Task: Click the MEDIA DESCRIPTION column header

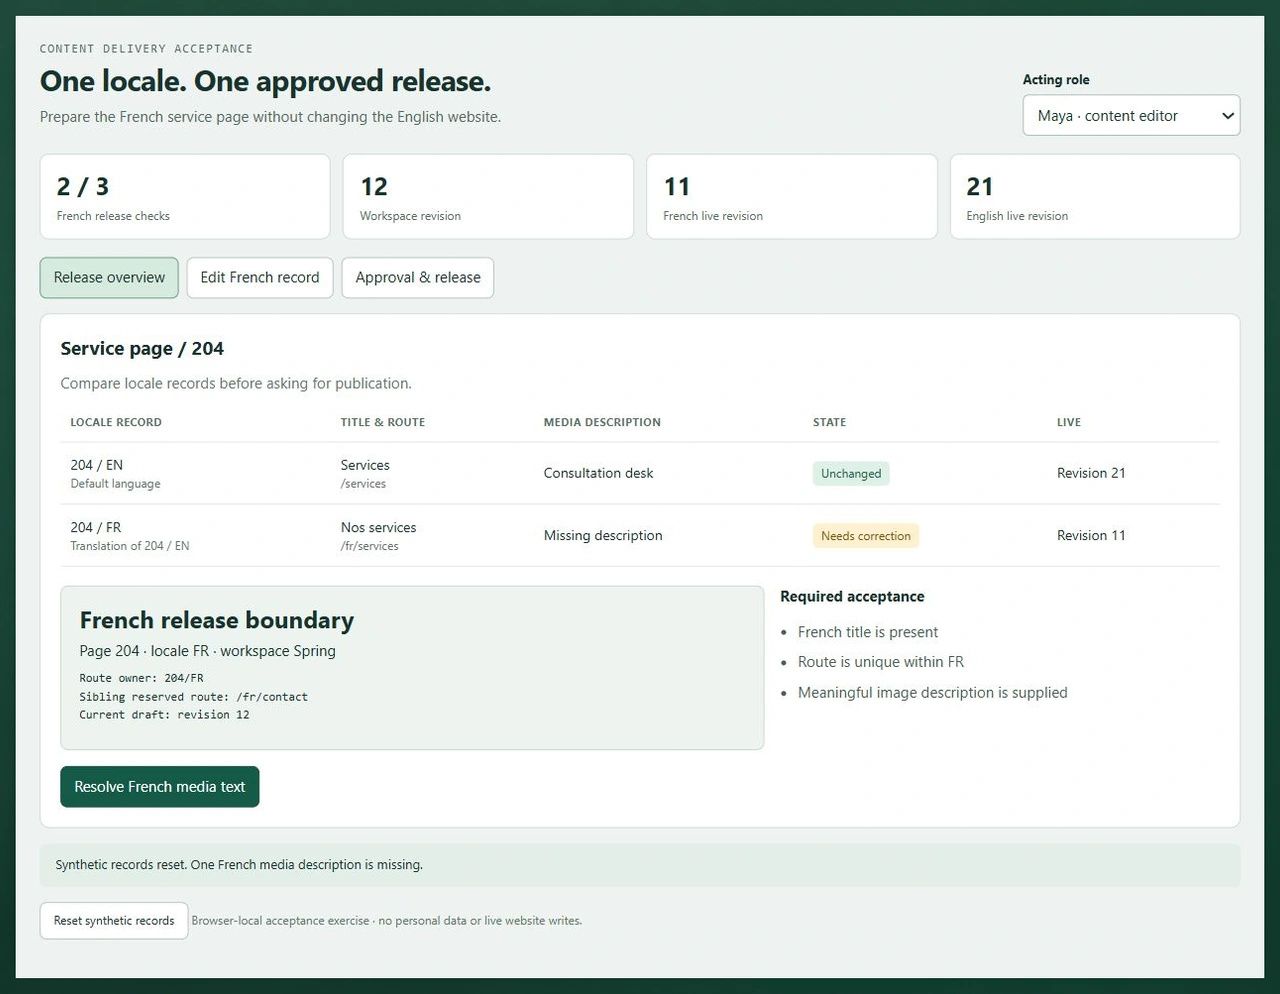Action: (602, 422)
